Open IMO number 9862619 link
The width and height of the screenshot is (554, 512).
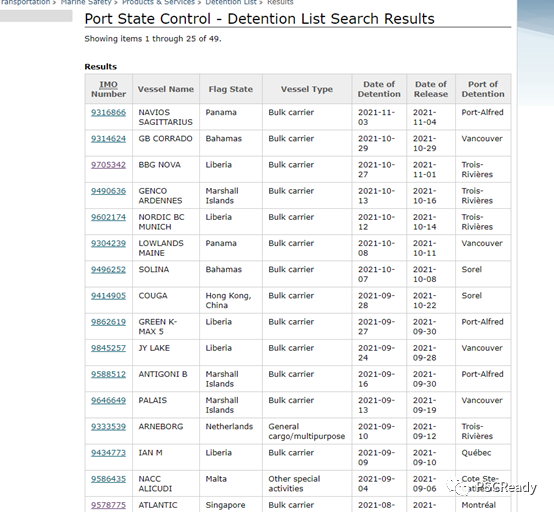coord(108,322)
